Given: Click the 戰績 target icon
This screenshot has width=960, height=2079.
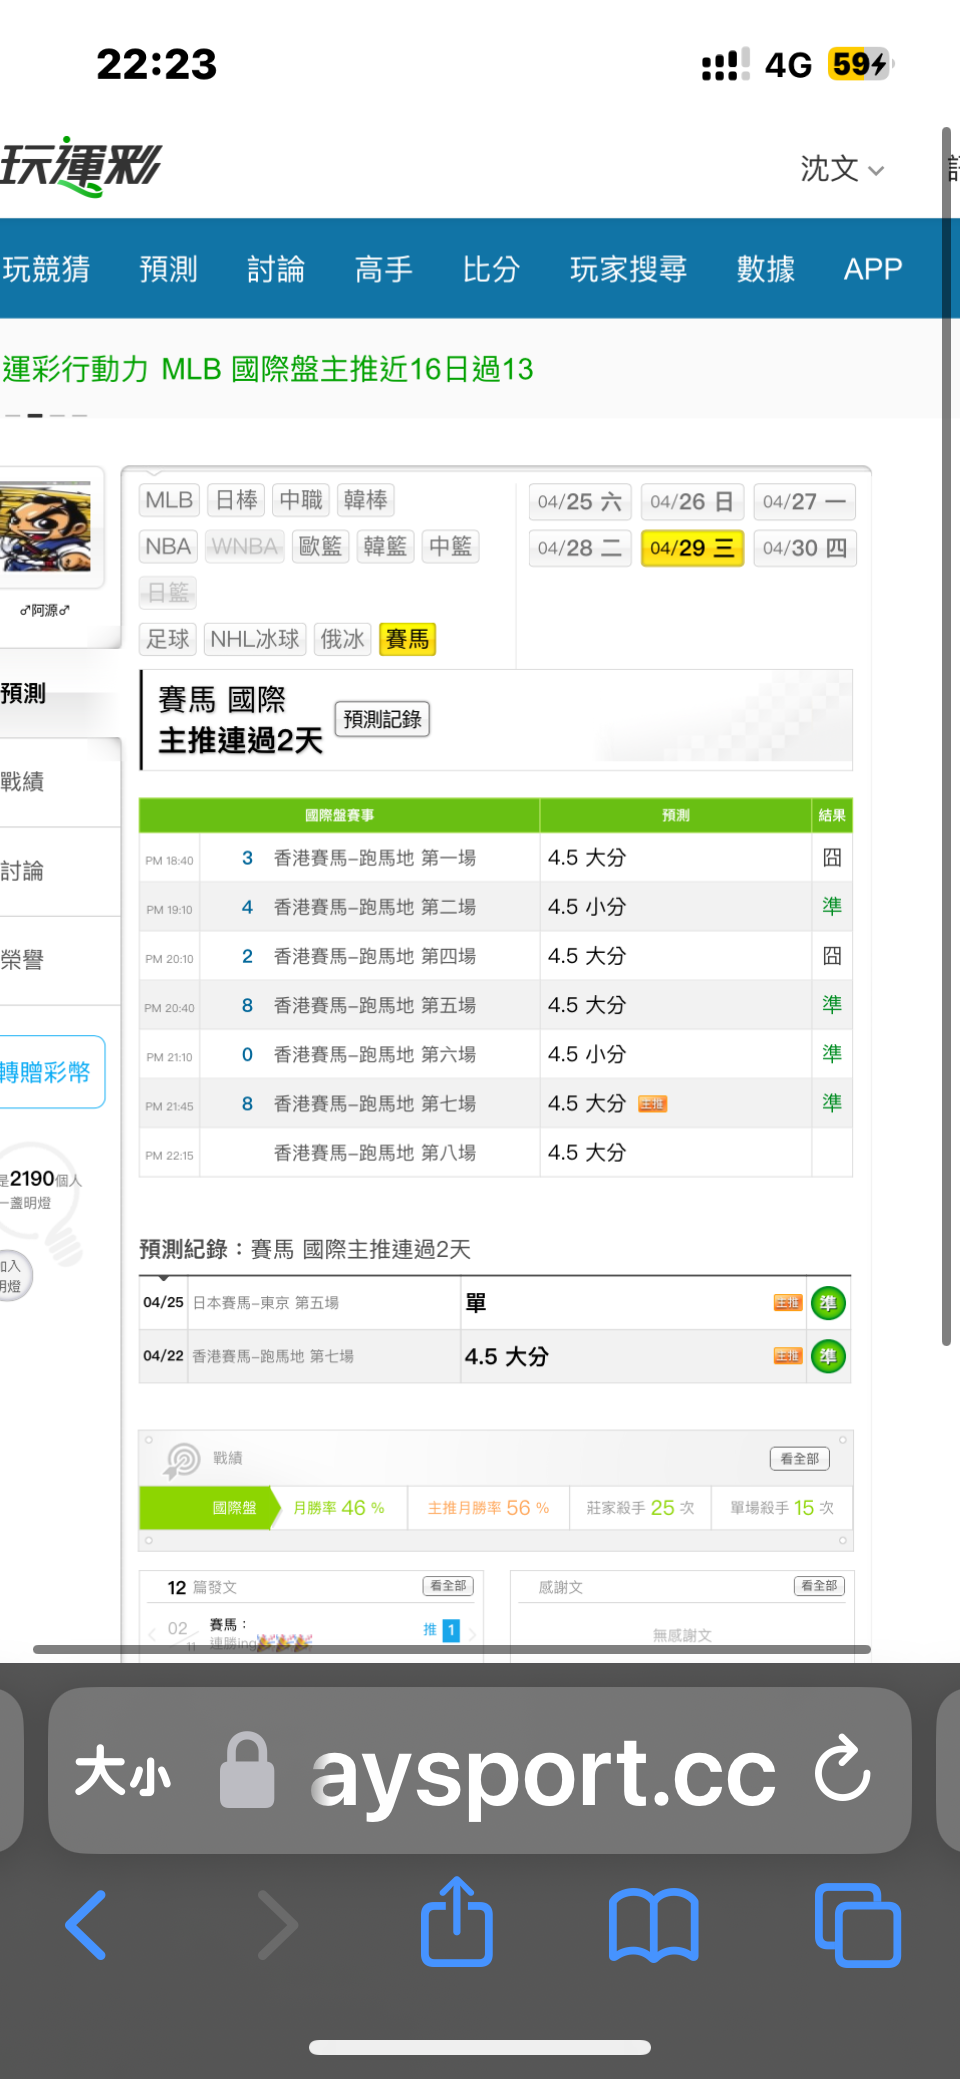Looking at the screenshot, I should [182, 1460].
